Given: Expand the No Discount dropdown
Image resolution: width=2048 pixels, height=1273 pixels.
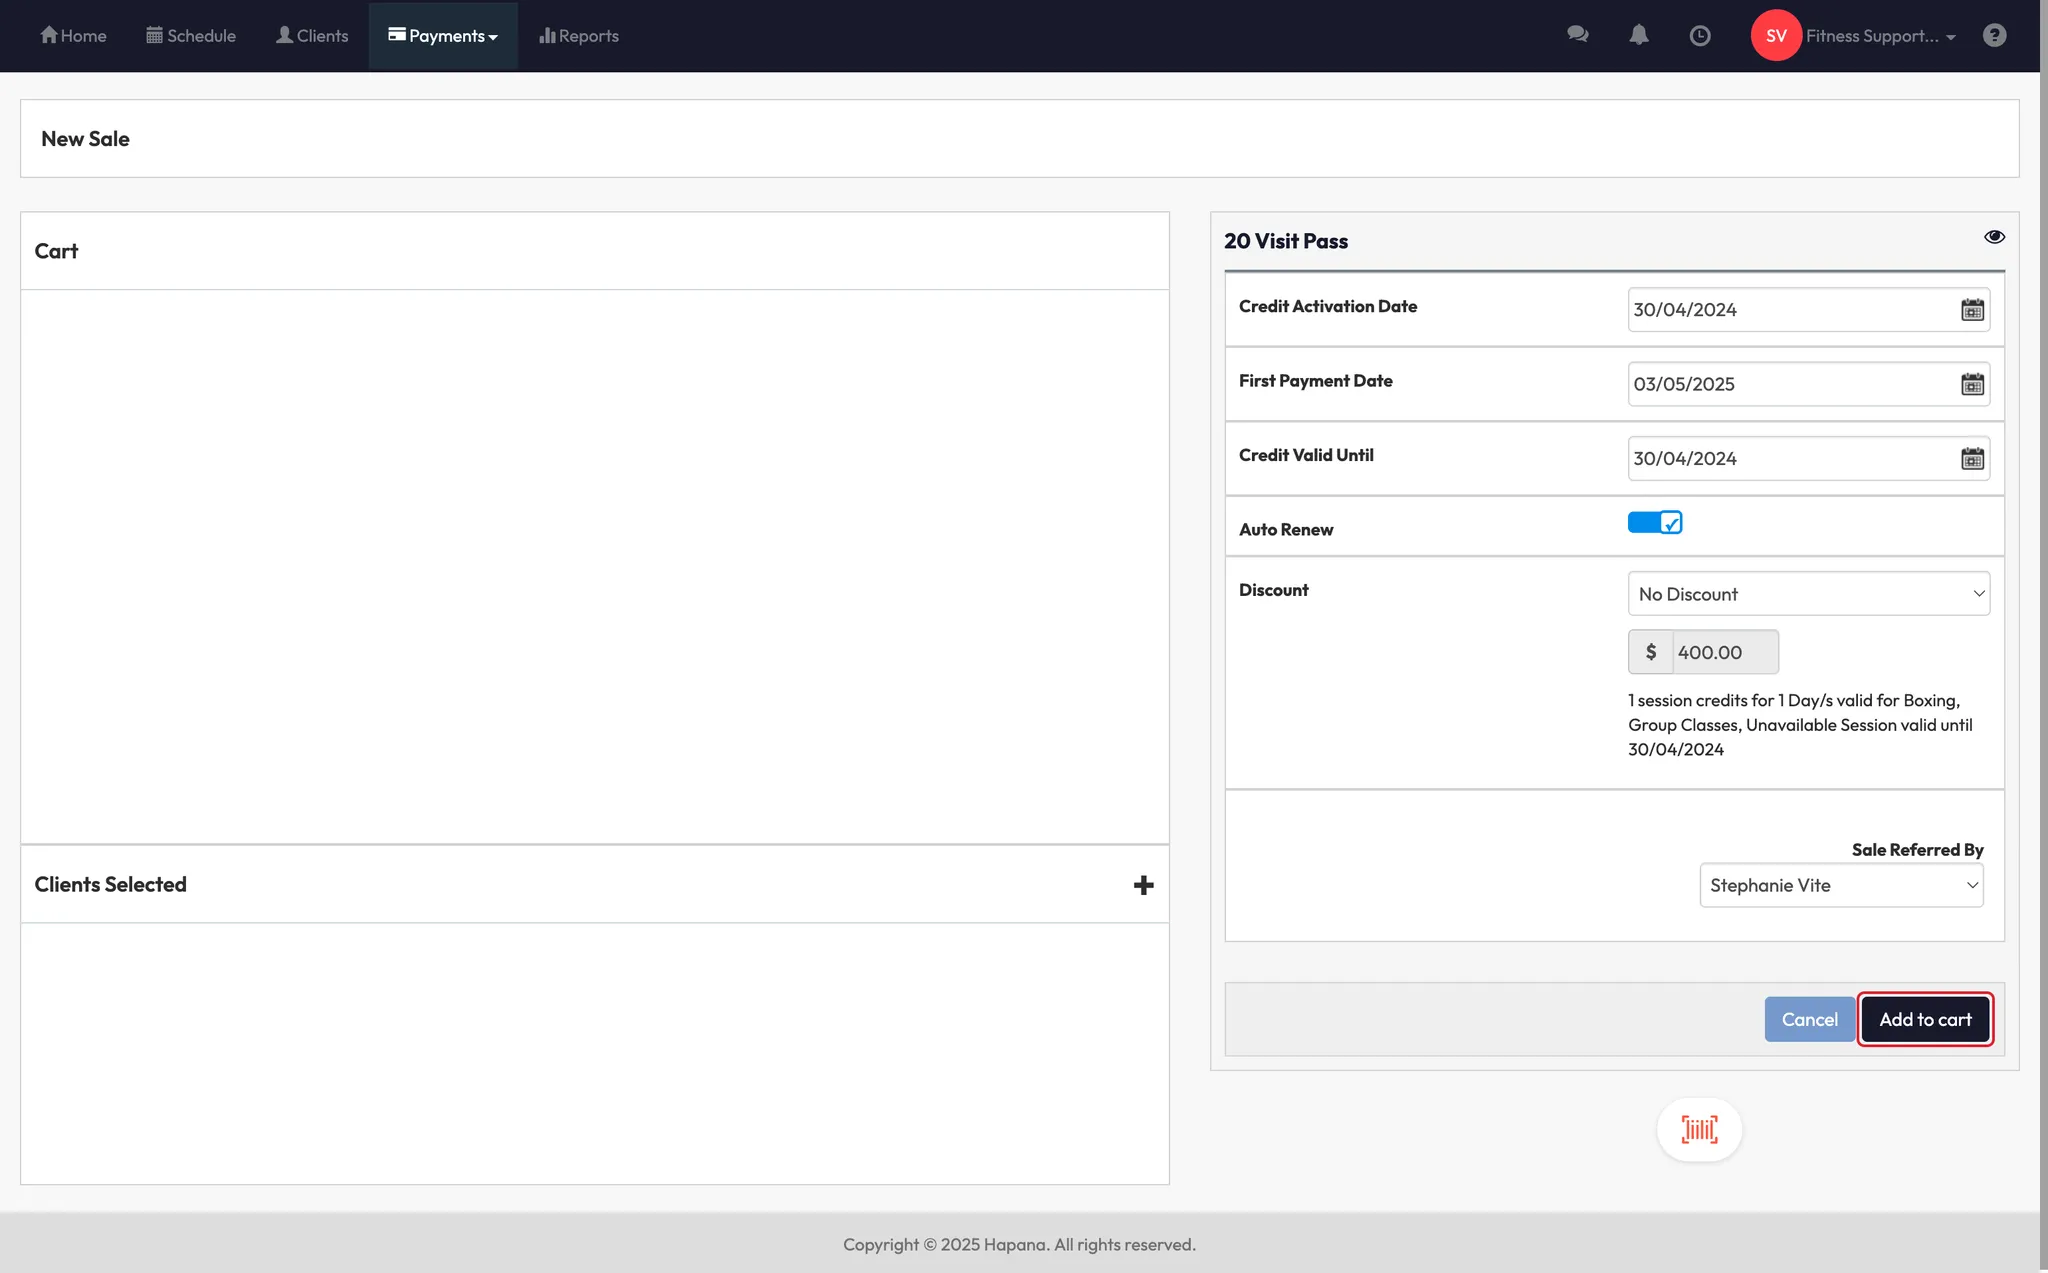Looking at the screenshot, I should click(1808, 594).
